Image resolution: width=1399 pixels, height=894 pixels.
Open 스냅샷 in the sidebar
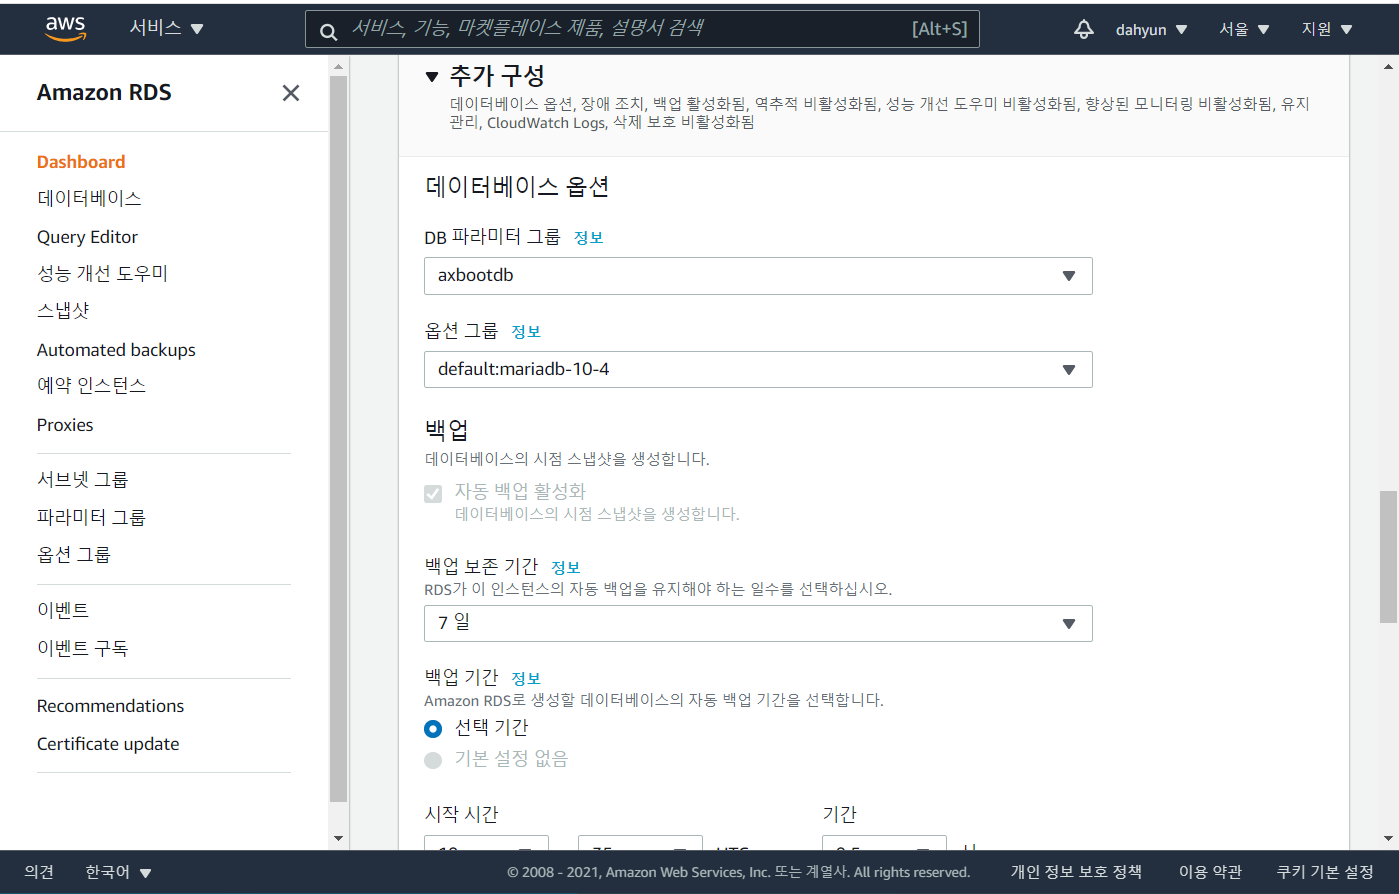tap(63, 310)
